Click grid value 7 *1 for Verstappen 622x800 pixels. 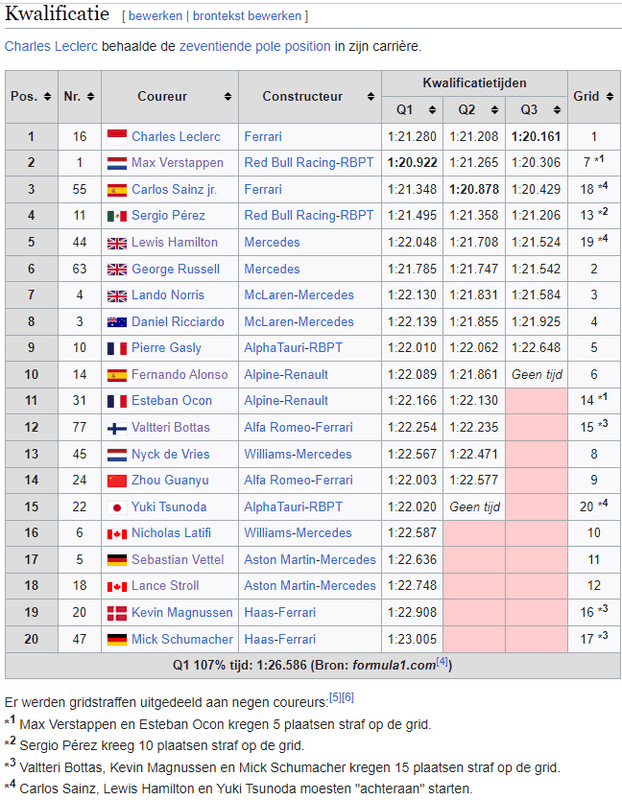pyautogui.click(x=593, y=162)
